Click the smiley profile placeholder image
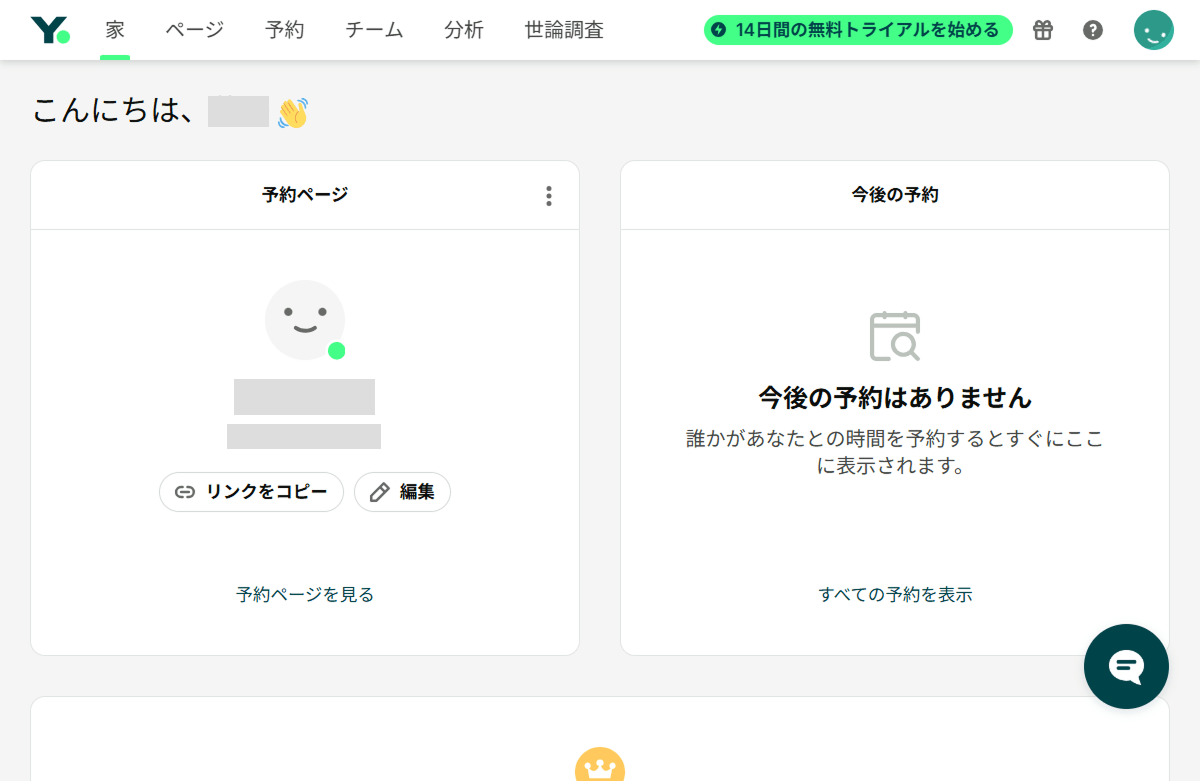Image resolution: width=1200 pixels, height=781 pixels. pos(305,319)
